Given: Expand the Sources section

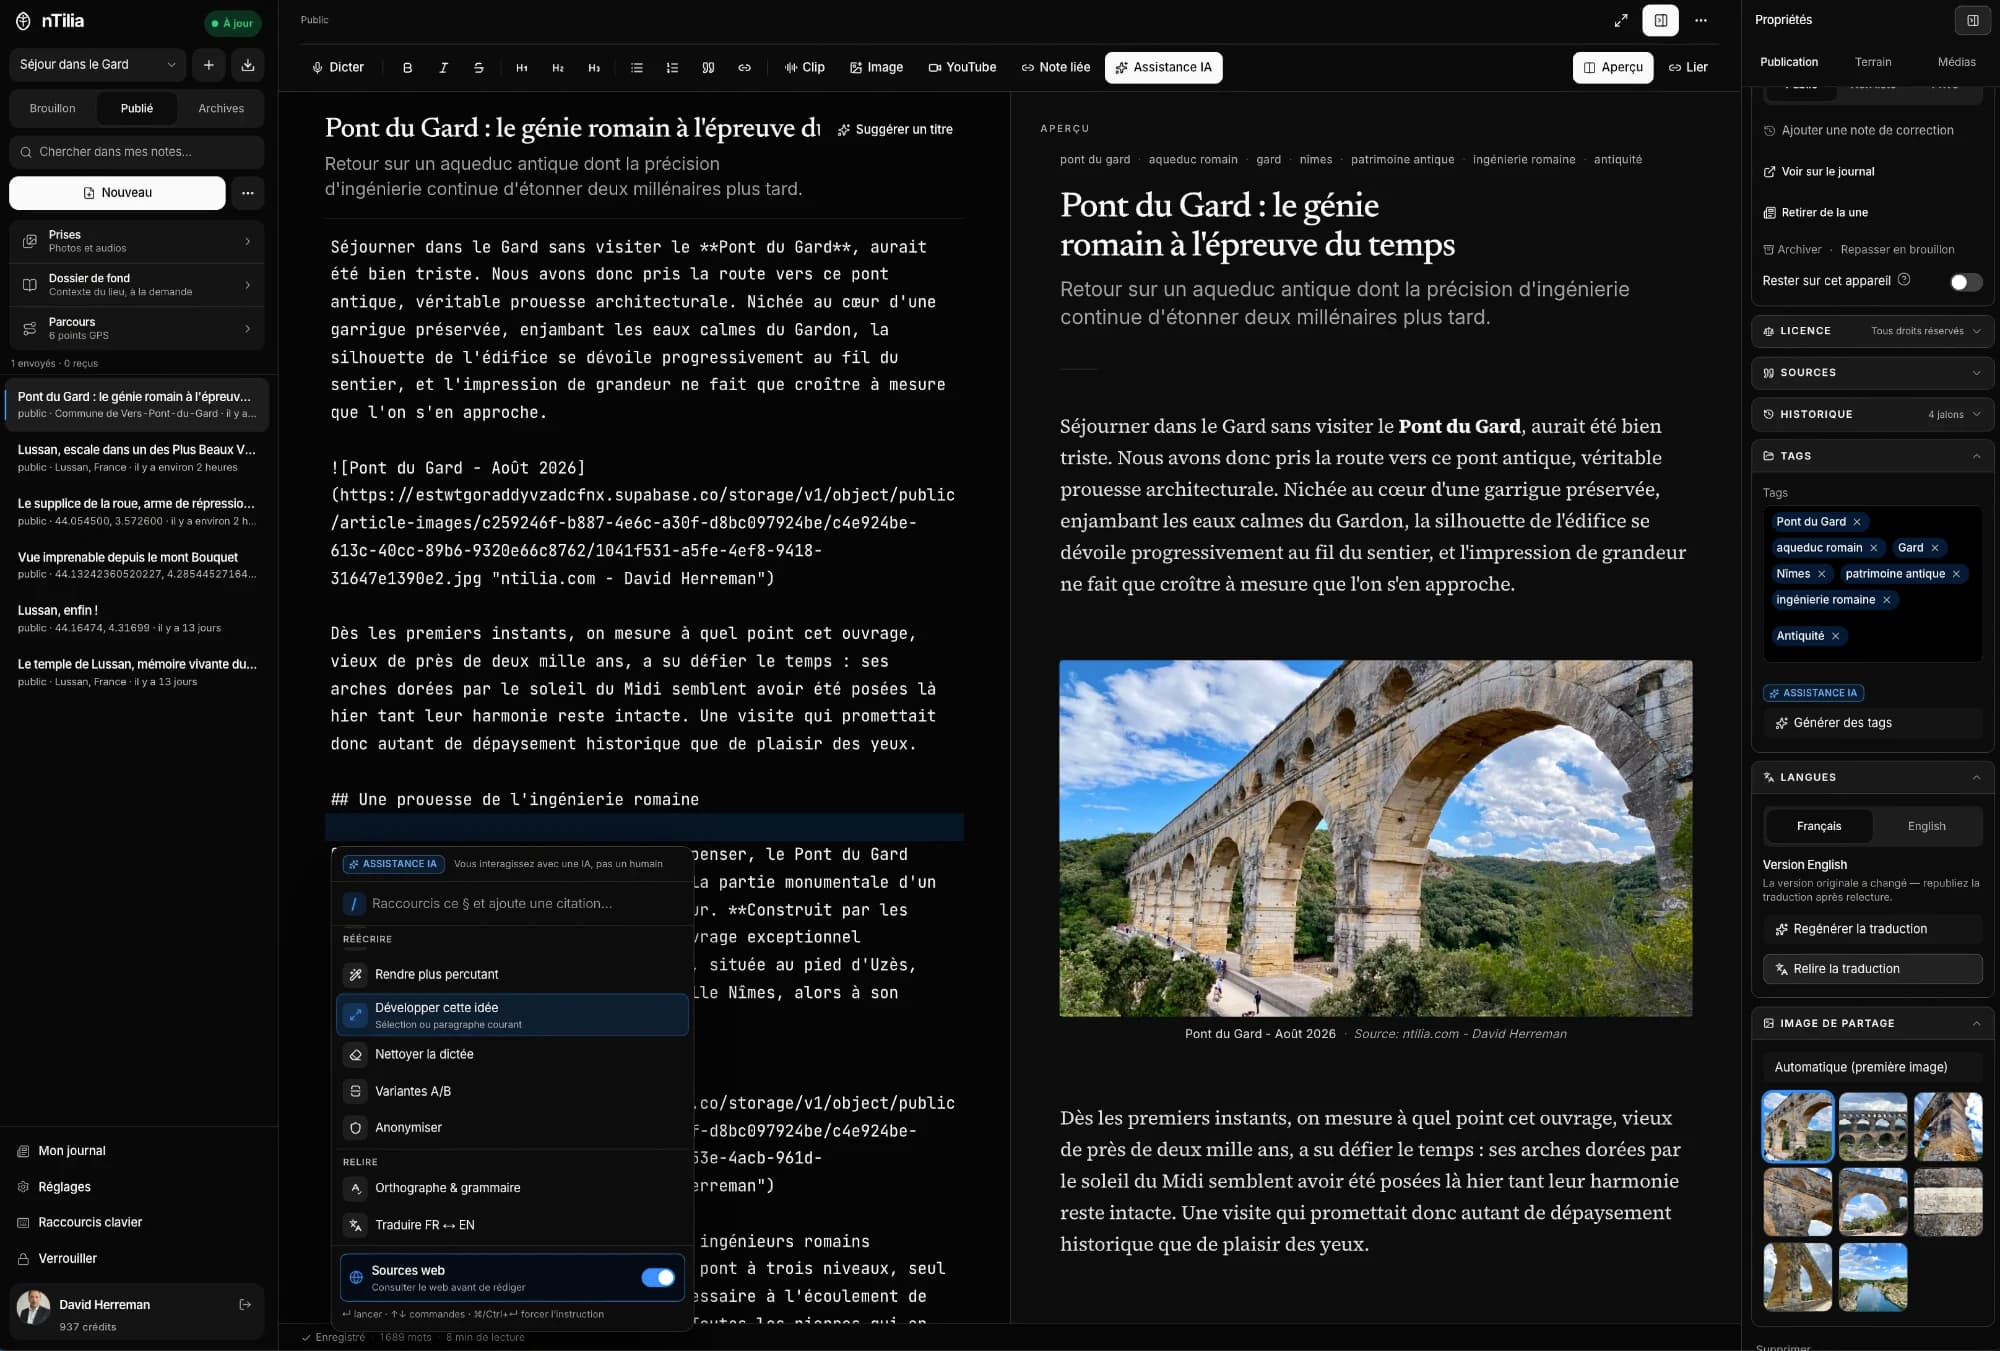Looking at the screenshot, I should point(1872,373).
